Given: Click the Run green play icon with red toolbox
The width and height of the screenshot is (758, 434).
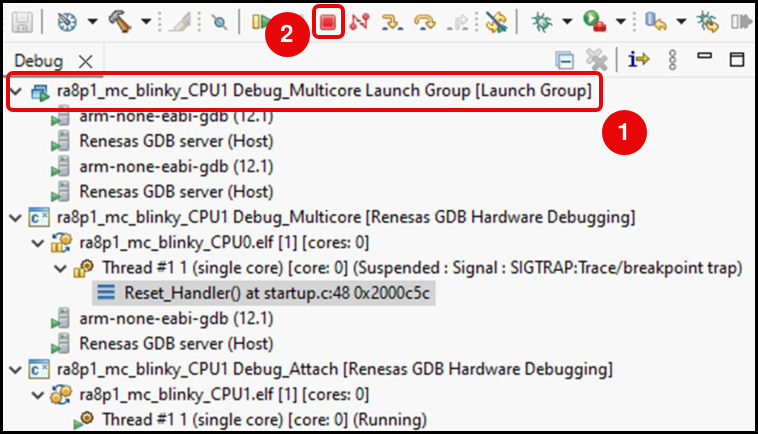Looking at the screenshot, I should click(x=594, y=22).
